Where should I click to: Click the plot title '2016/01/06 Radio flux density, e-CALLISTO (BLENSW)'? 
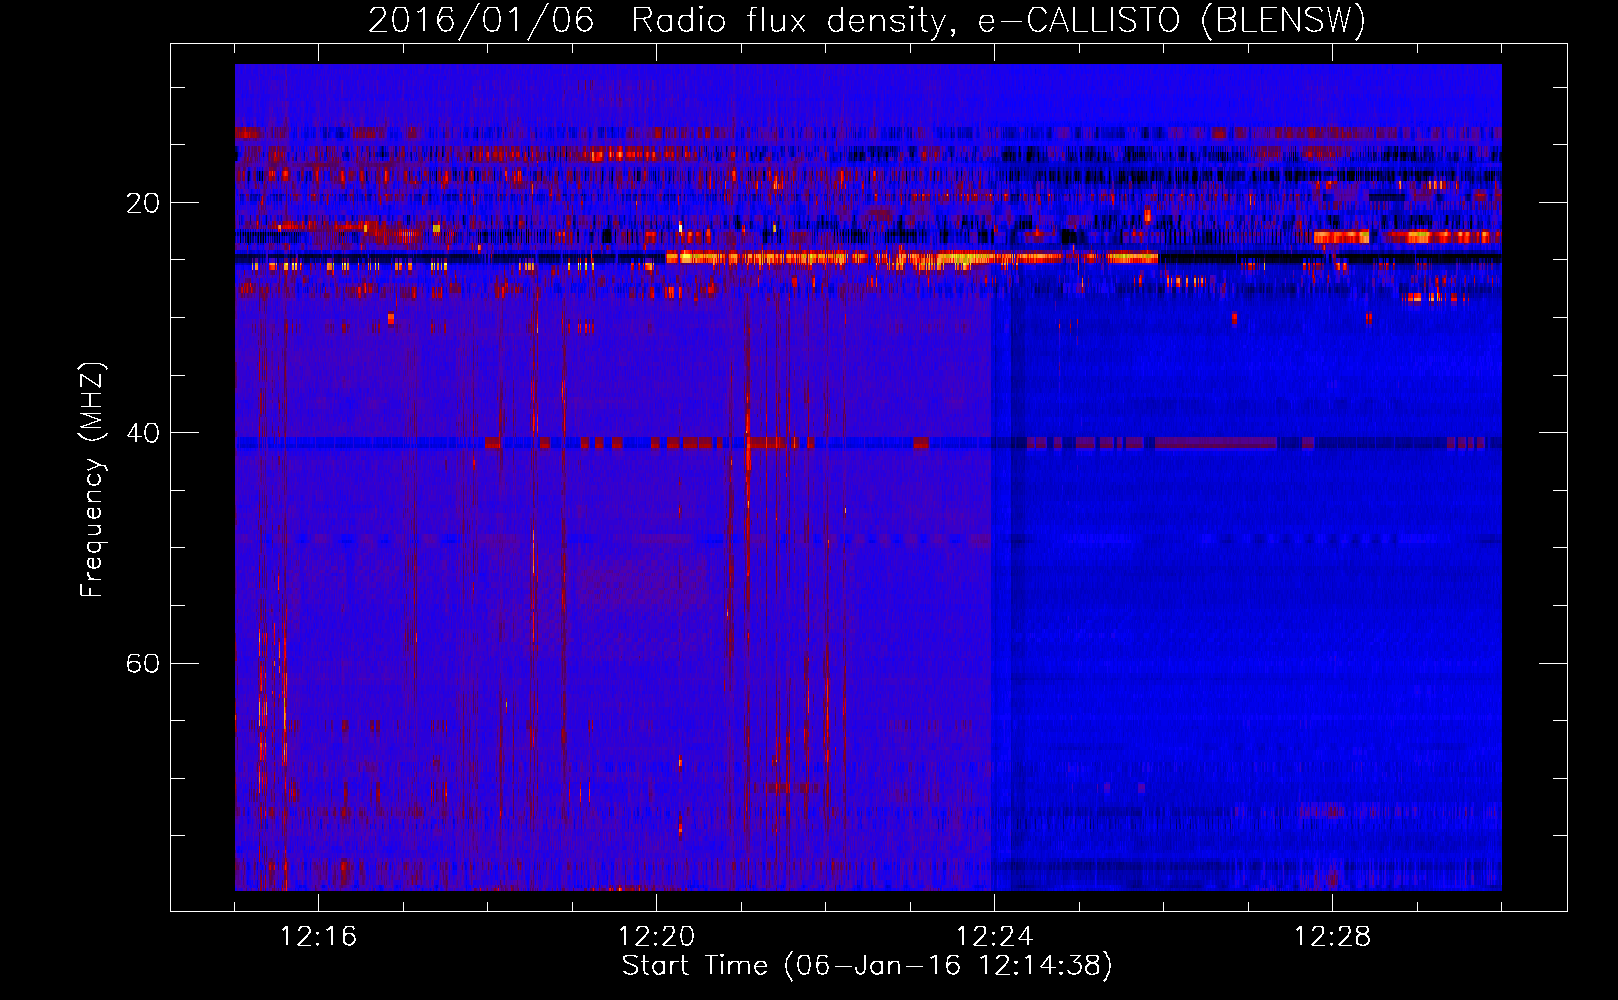pos(867,20)
